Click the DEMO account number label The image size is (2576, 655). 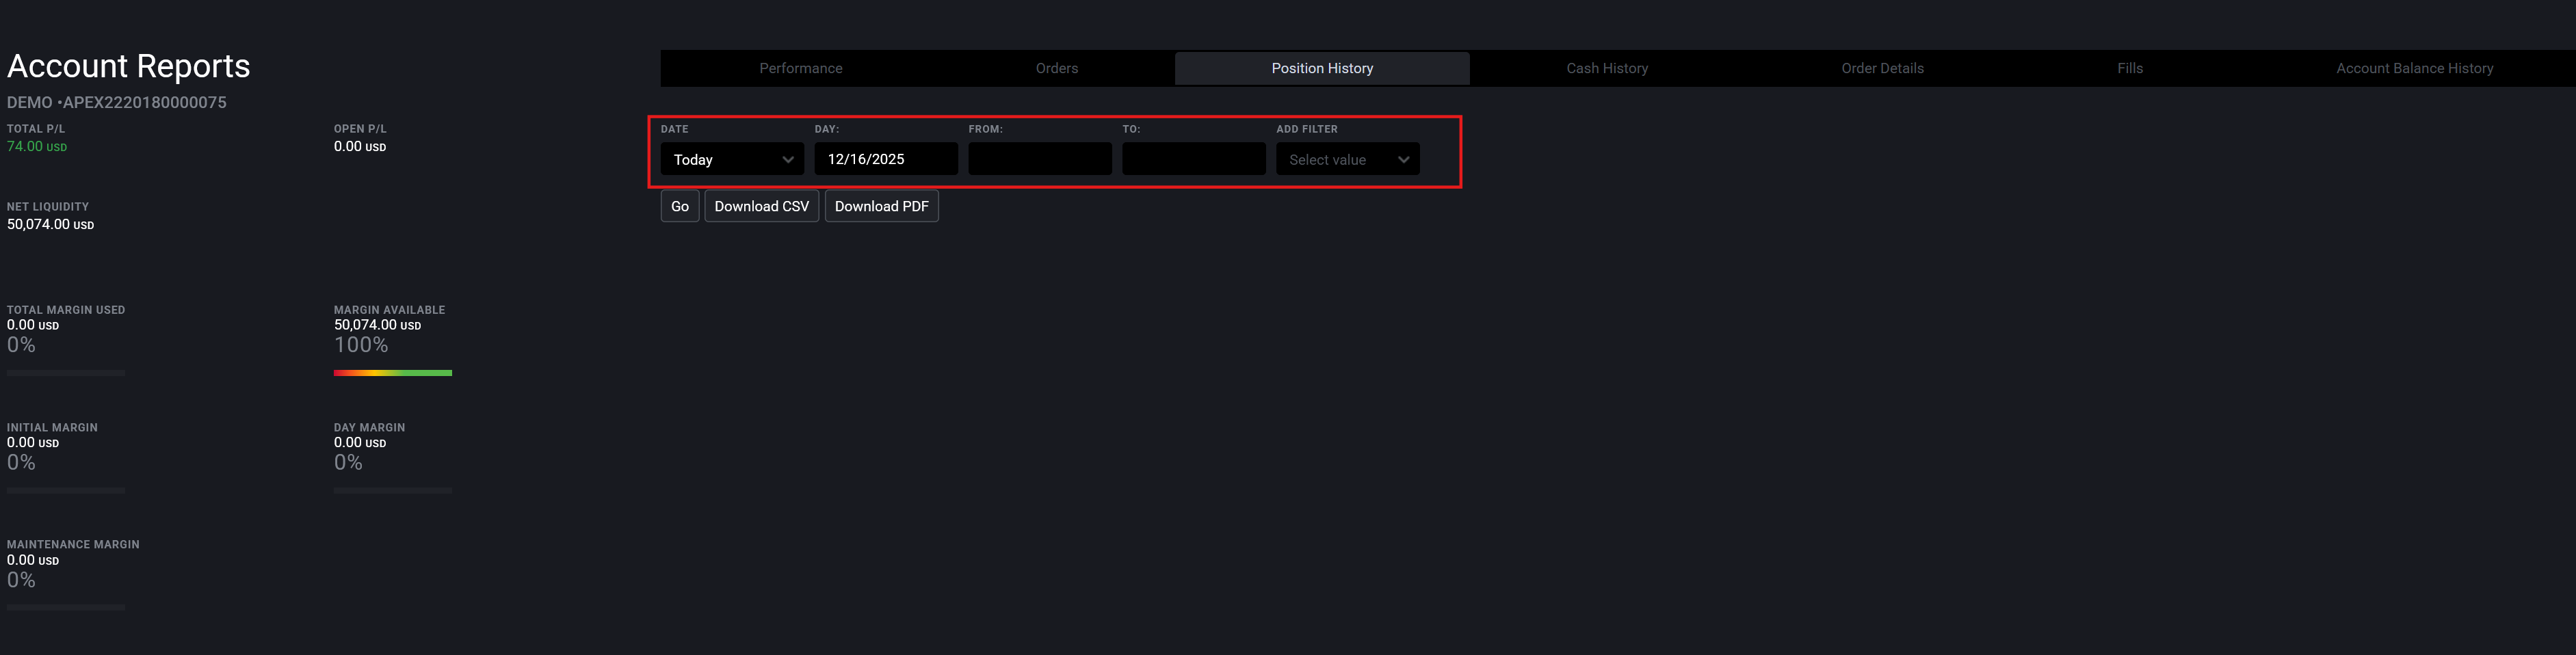pos(117,102)
